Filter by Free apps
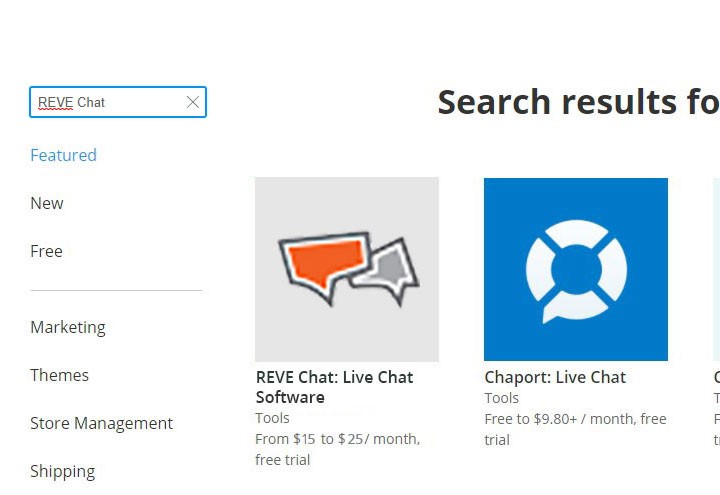The height and width of the screenshot is (495, 720). tap(46, 251)
